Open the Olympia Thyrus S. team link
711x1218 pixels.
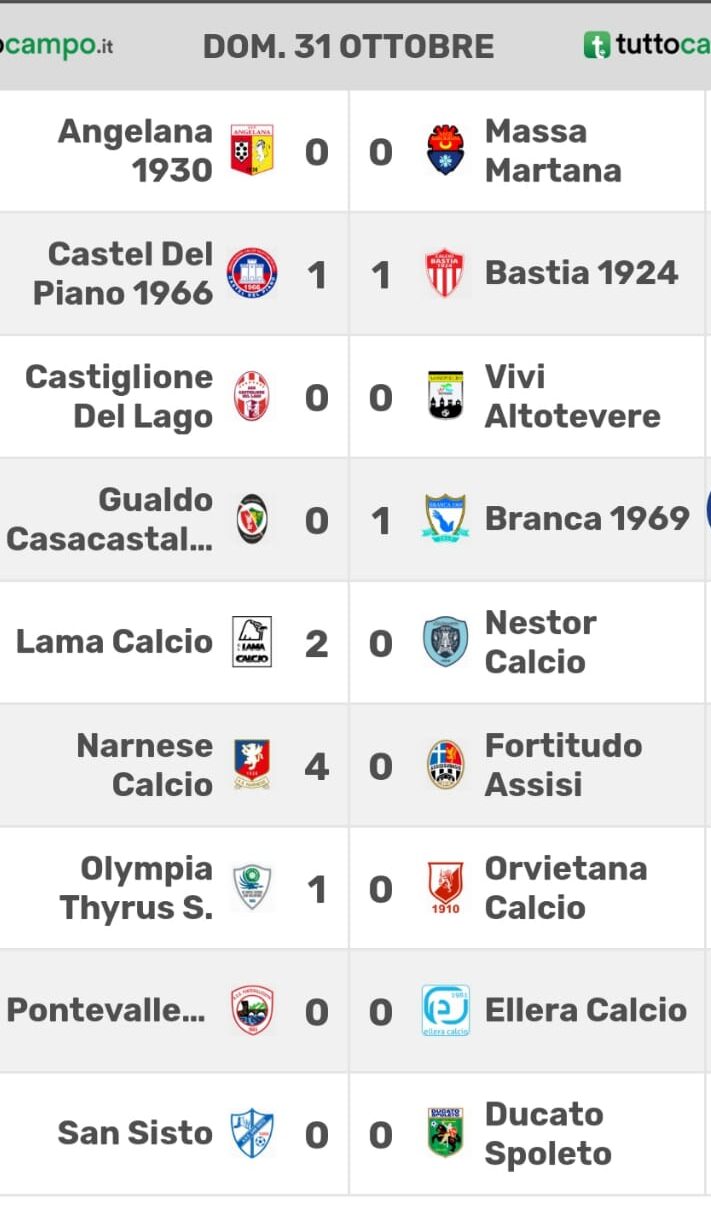[137, 888]
